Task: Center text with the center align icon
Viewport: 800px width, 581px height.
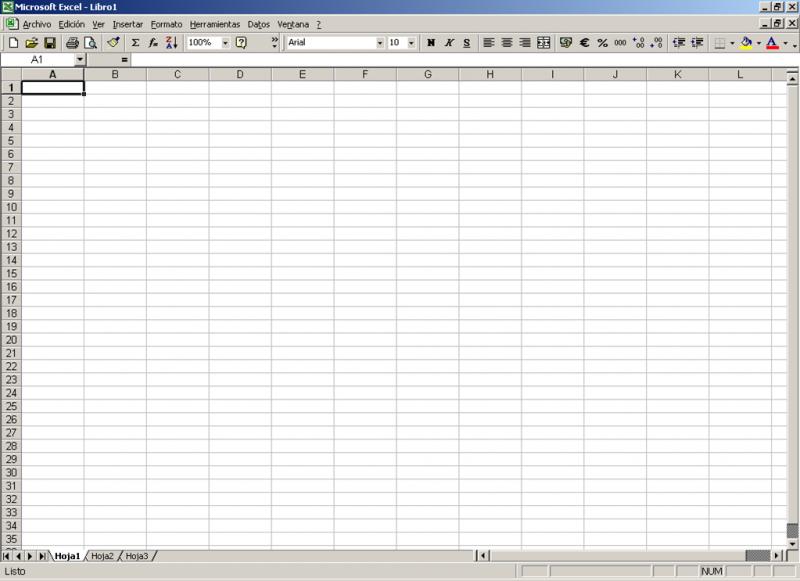Action: click(x=507, y=43)
